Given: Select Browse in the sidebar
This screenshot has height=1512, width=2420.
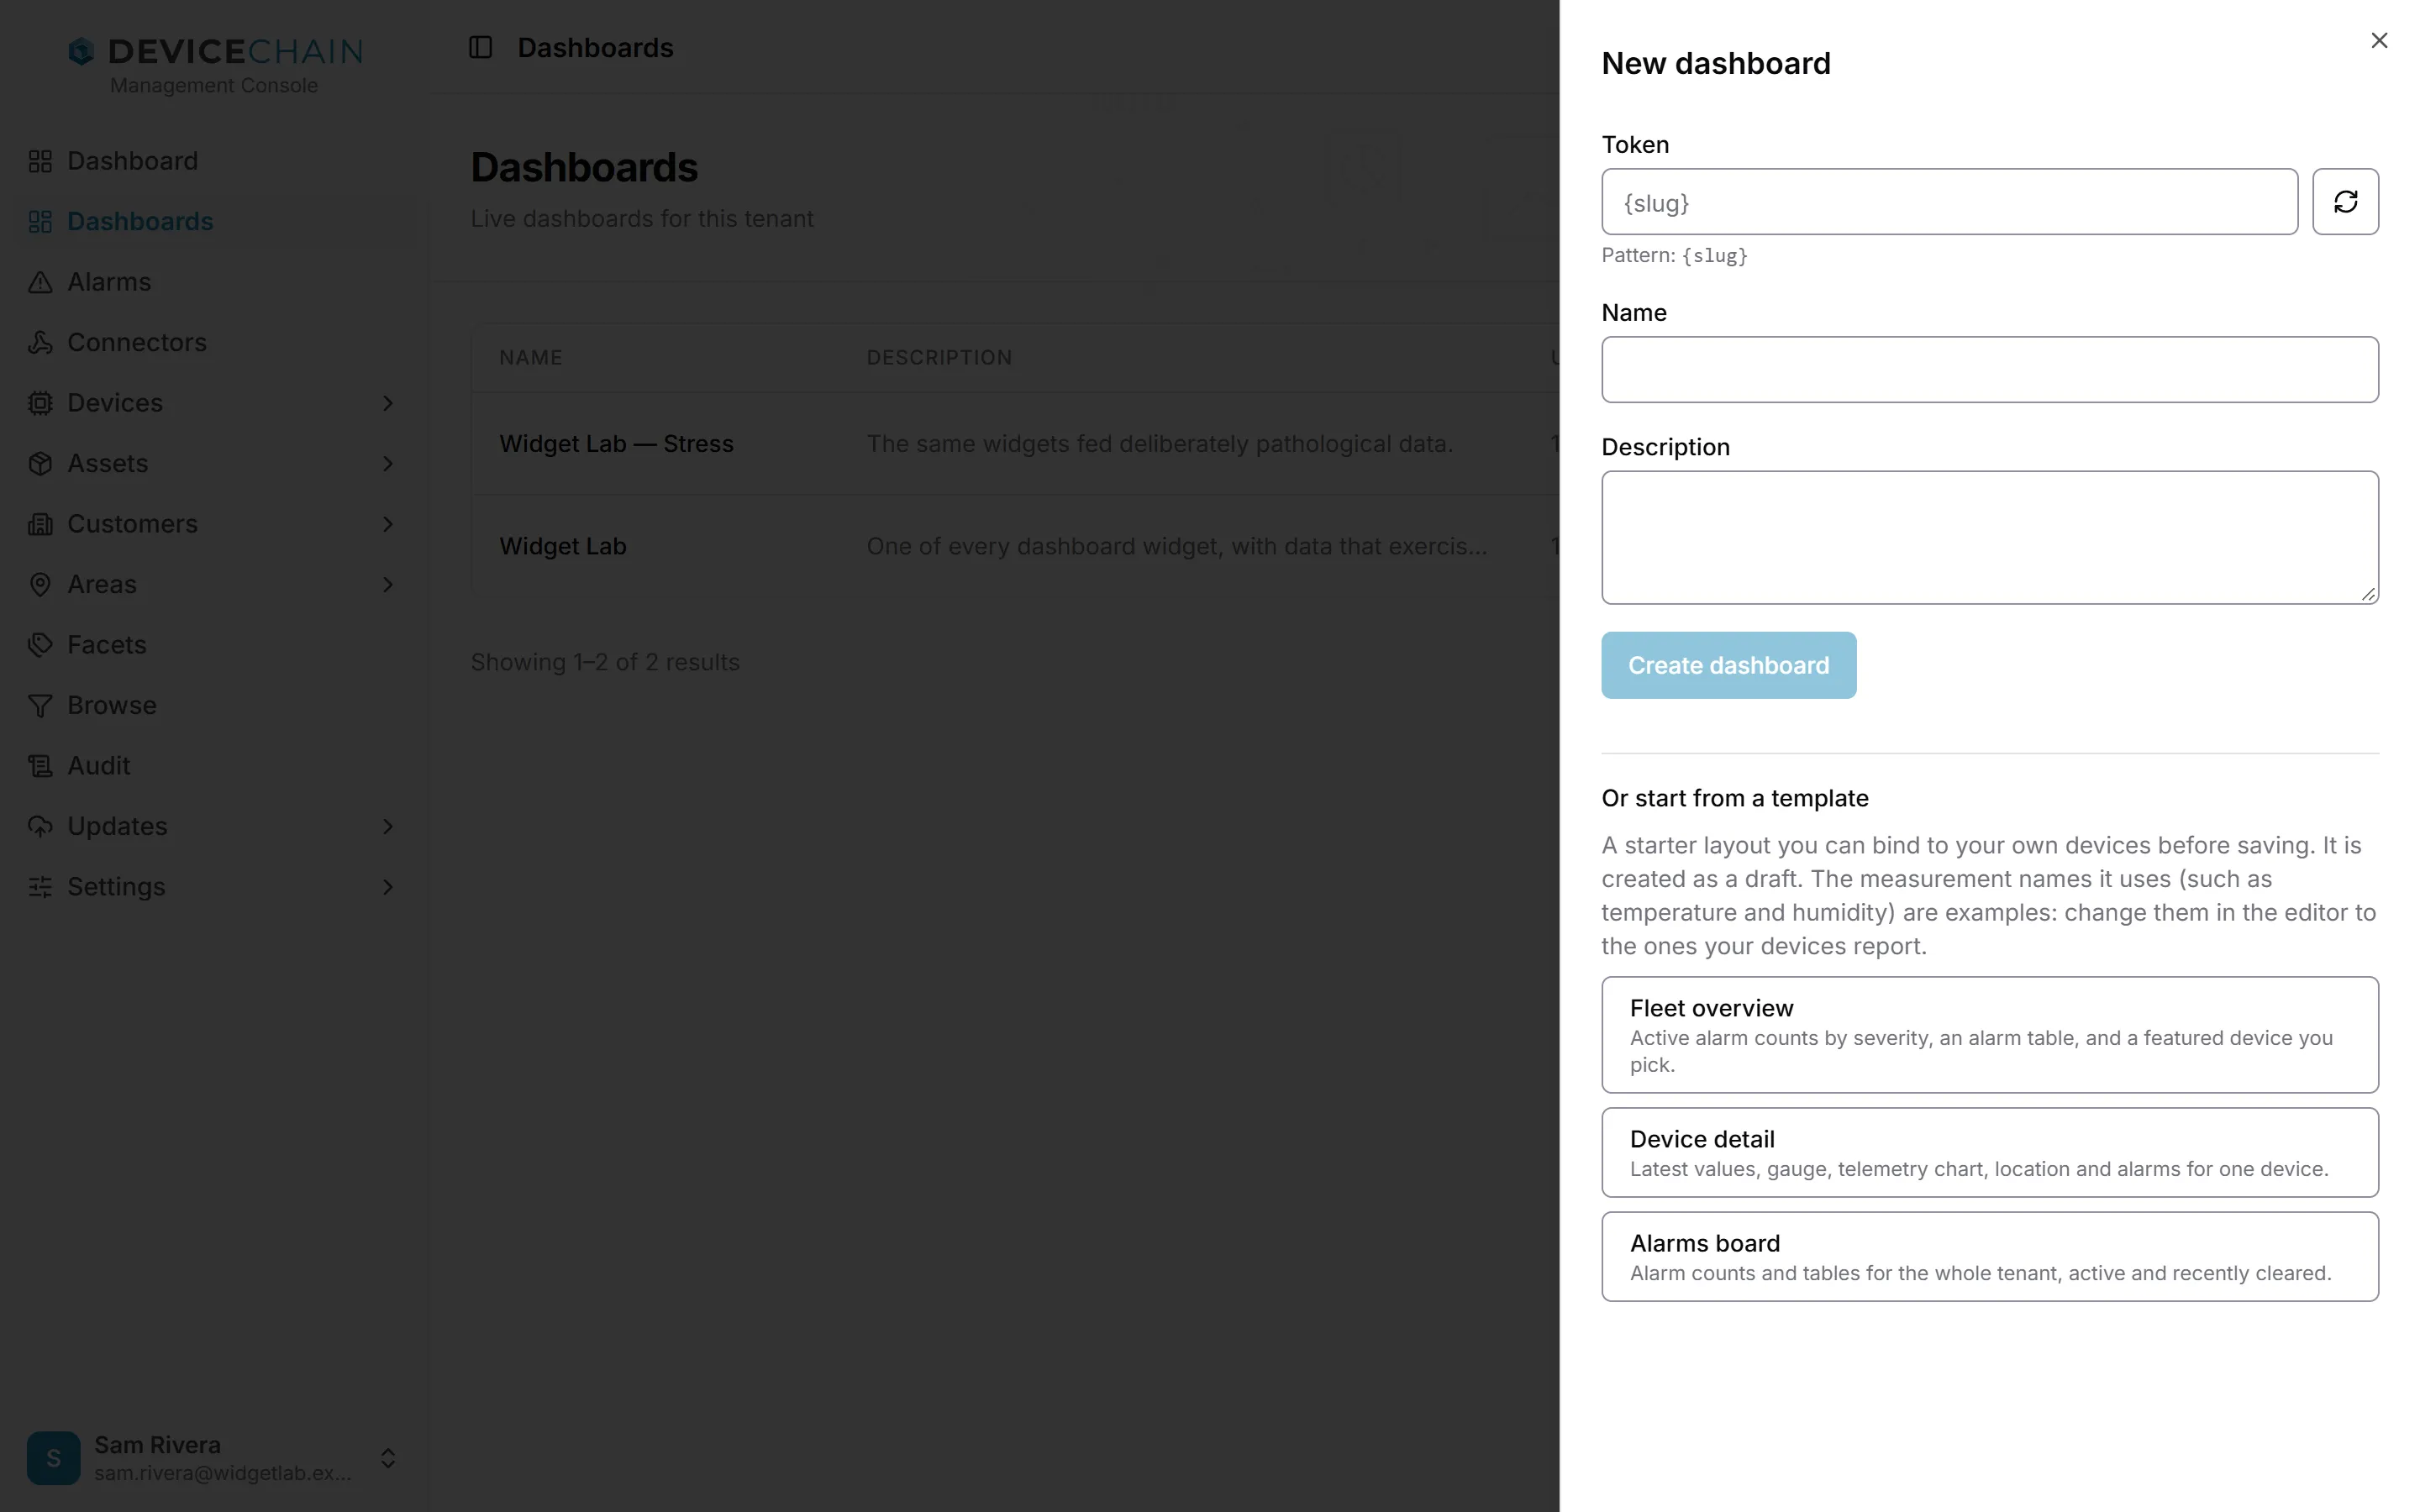Looking at the screenshot, I should pos(214,705).
